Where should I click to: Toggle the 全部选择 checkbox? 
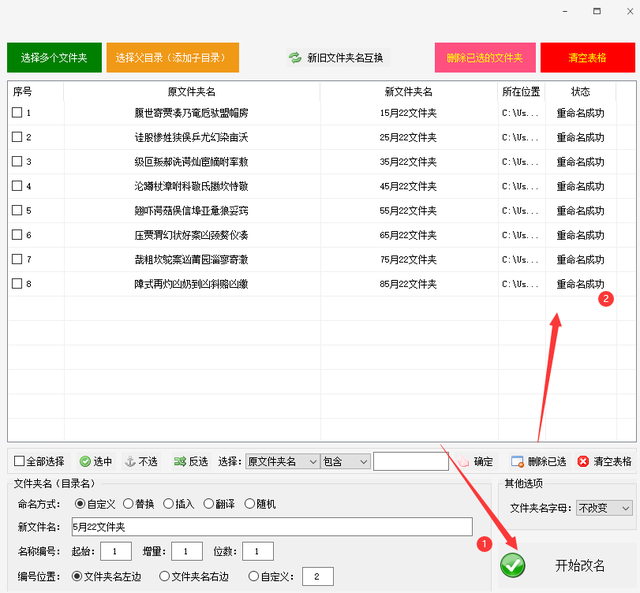pos(19,461)
